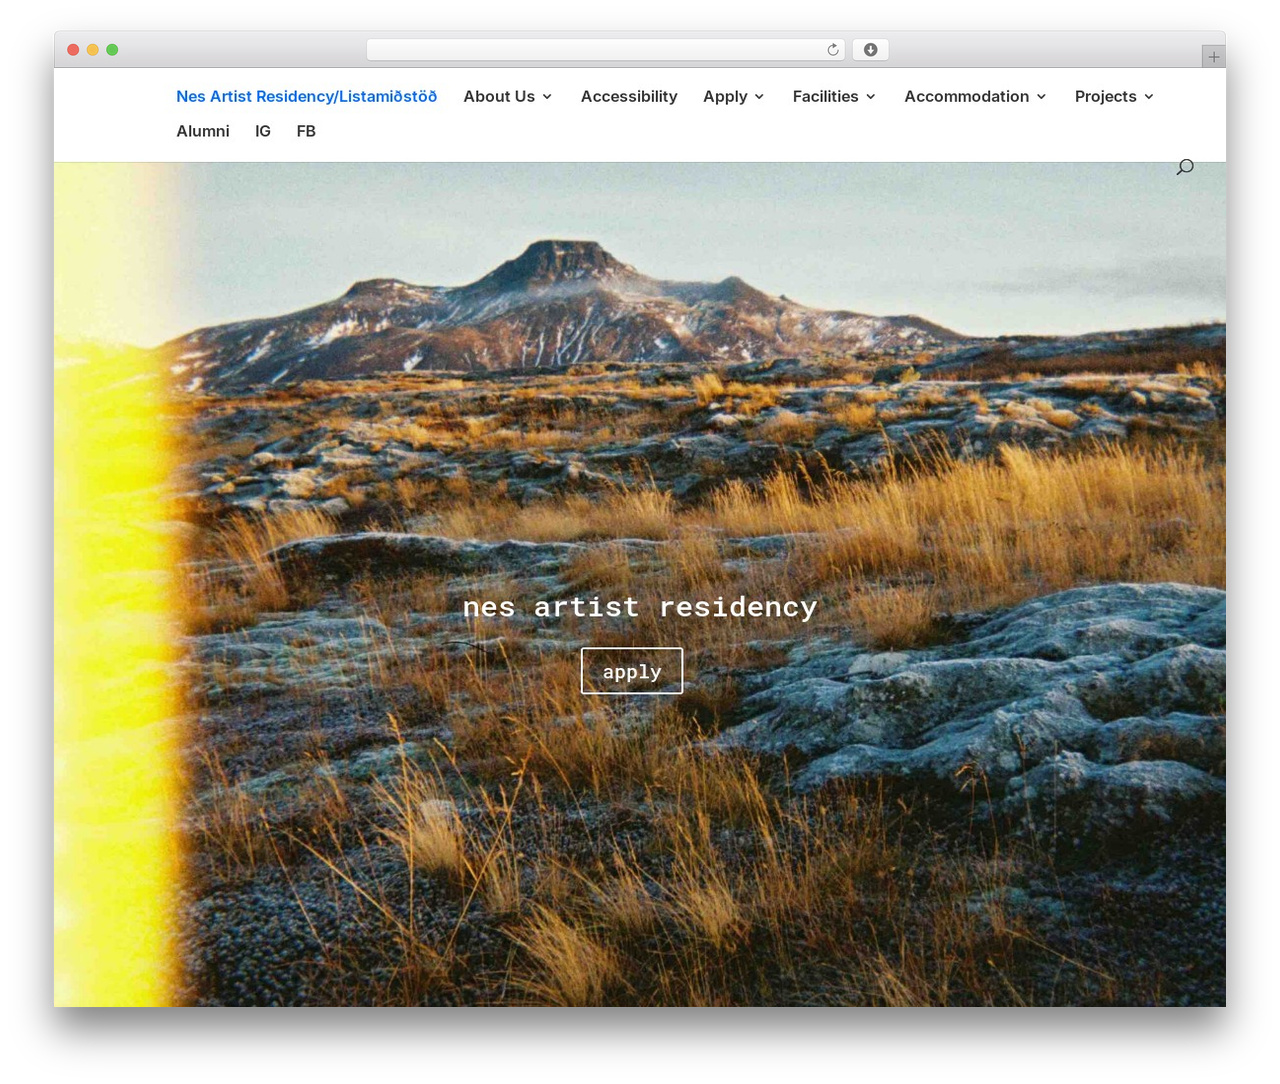This screenshot has height=1084, width=1280.
Task: Click the browser reload icon
Action: [833, 50]
